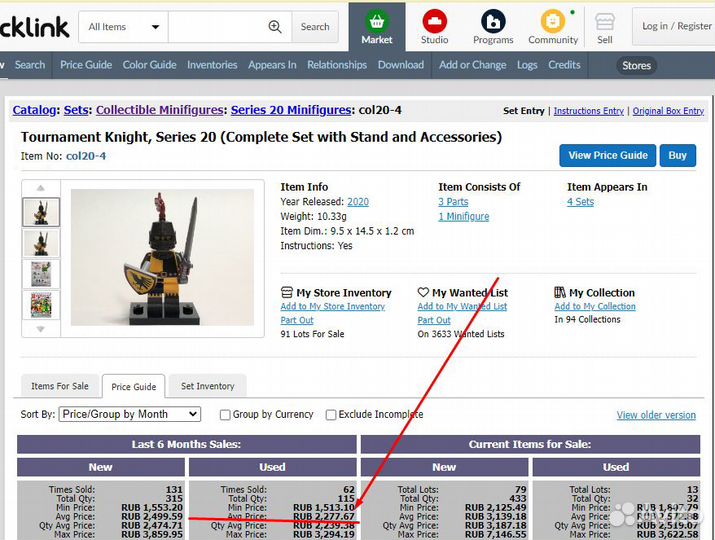Click the View Price Guide button
The image size is (715, 540).
pyautogui.click(x=607, y=155)
